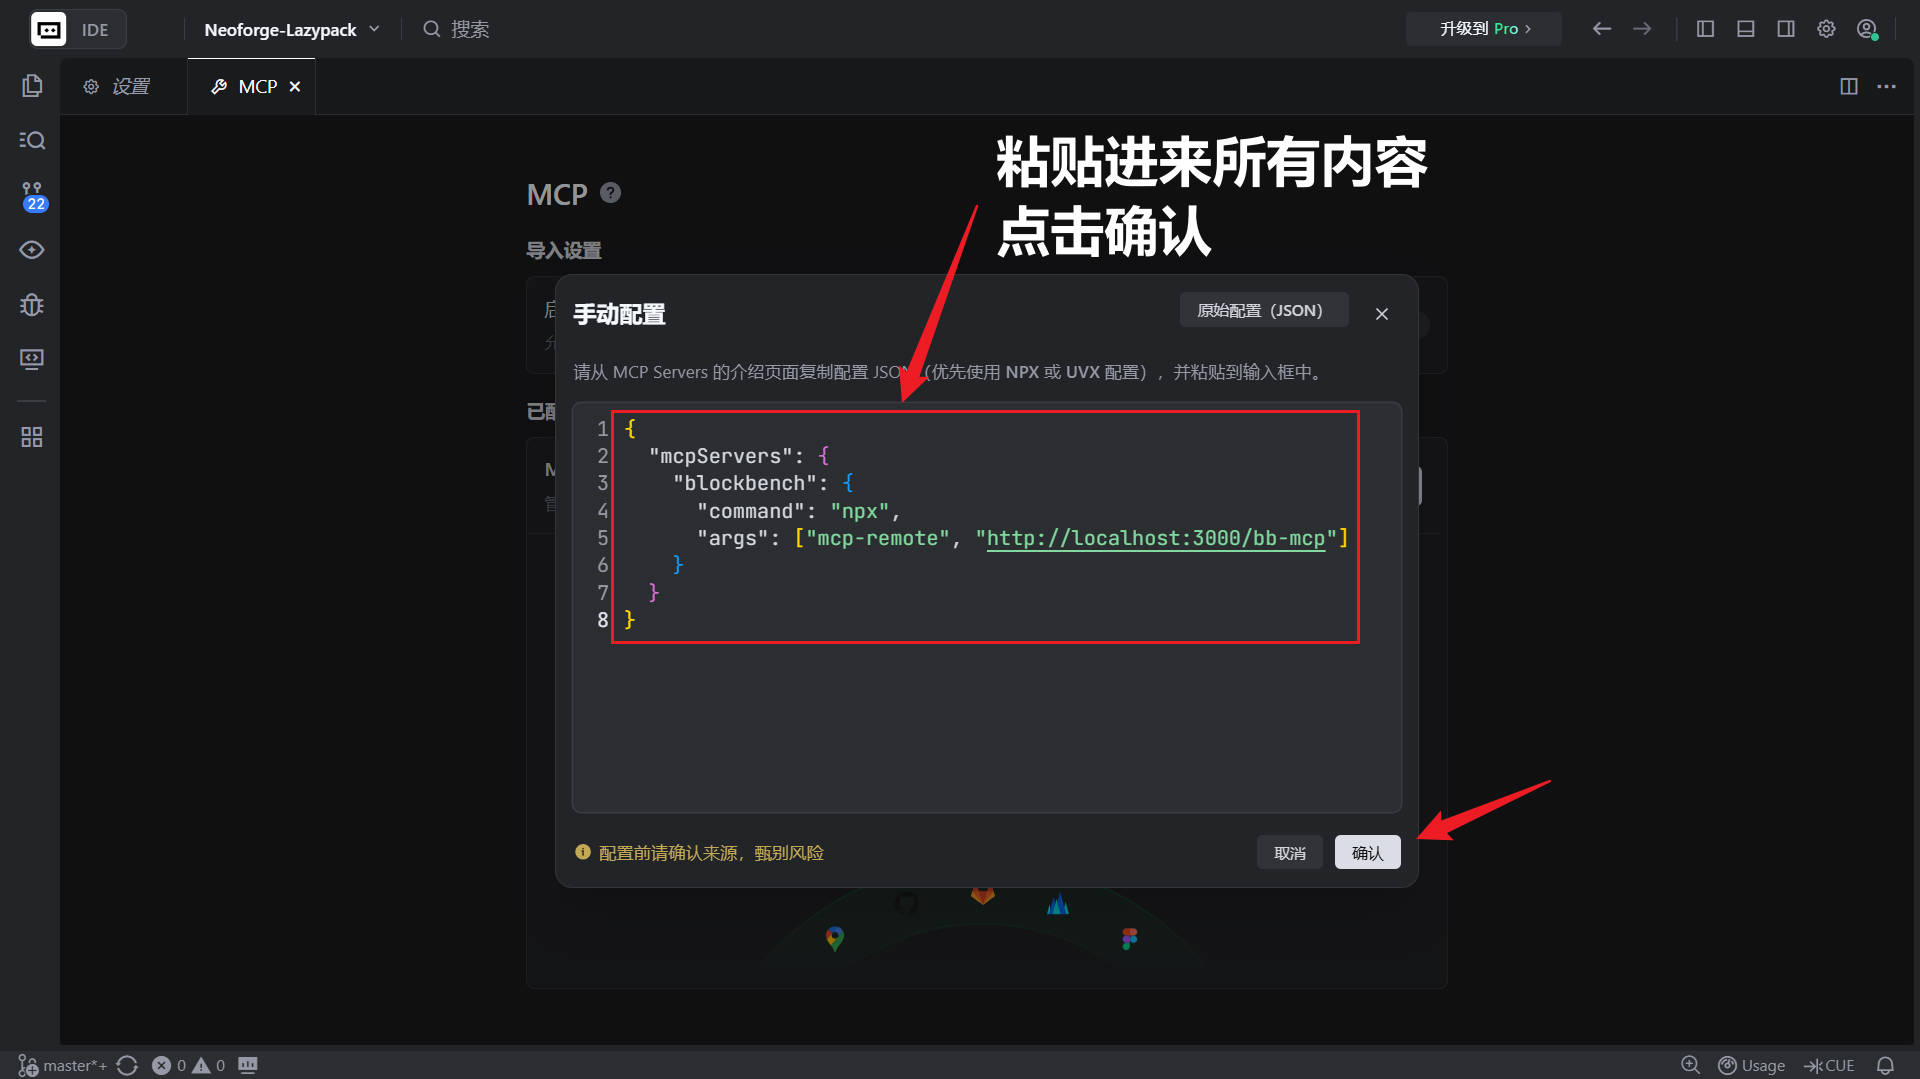This screenshot has height=1079, width=1920.
Task: Click the keyboard-shaped icon in status bar
Action: [x=248, y=1065]
